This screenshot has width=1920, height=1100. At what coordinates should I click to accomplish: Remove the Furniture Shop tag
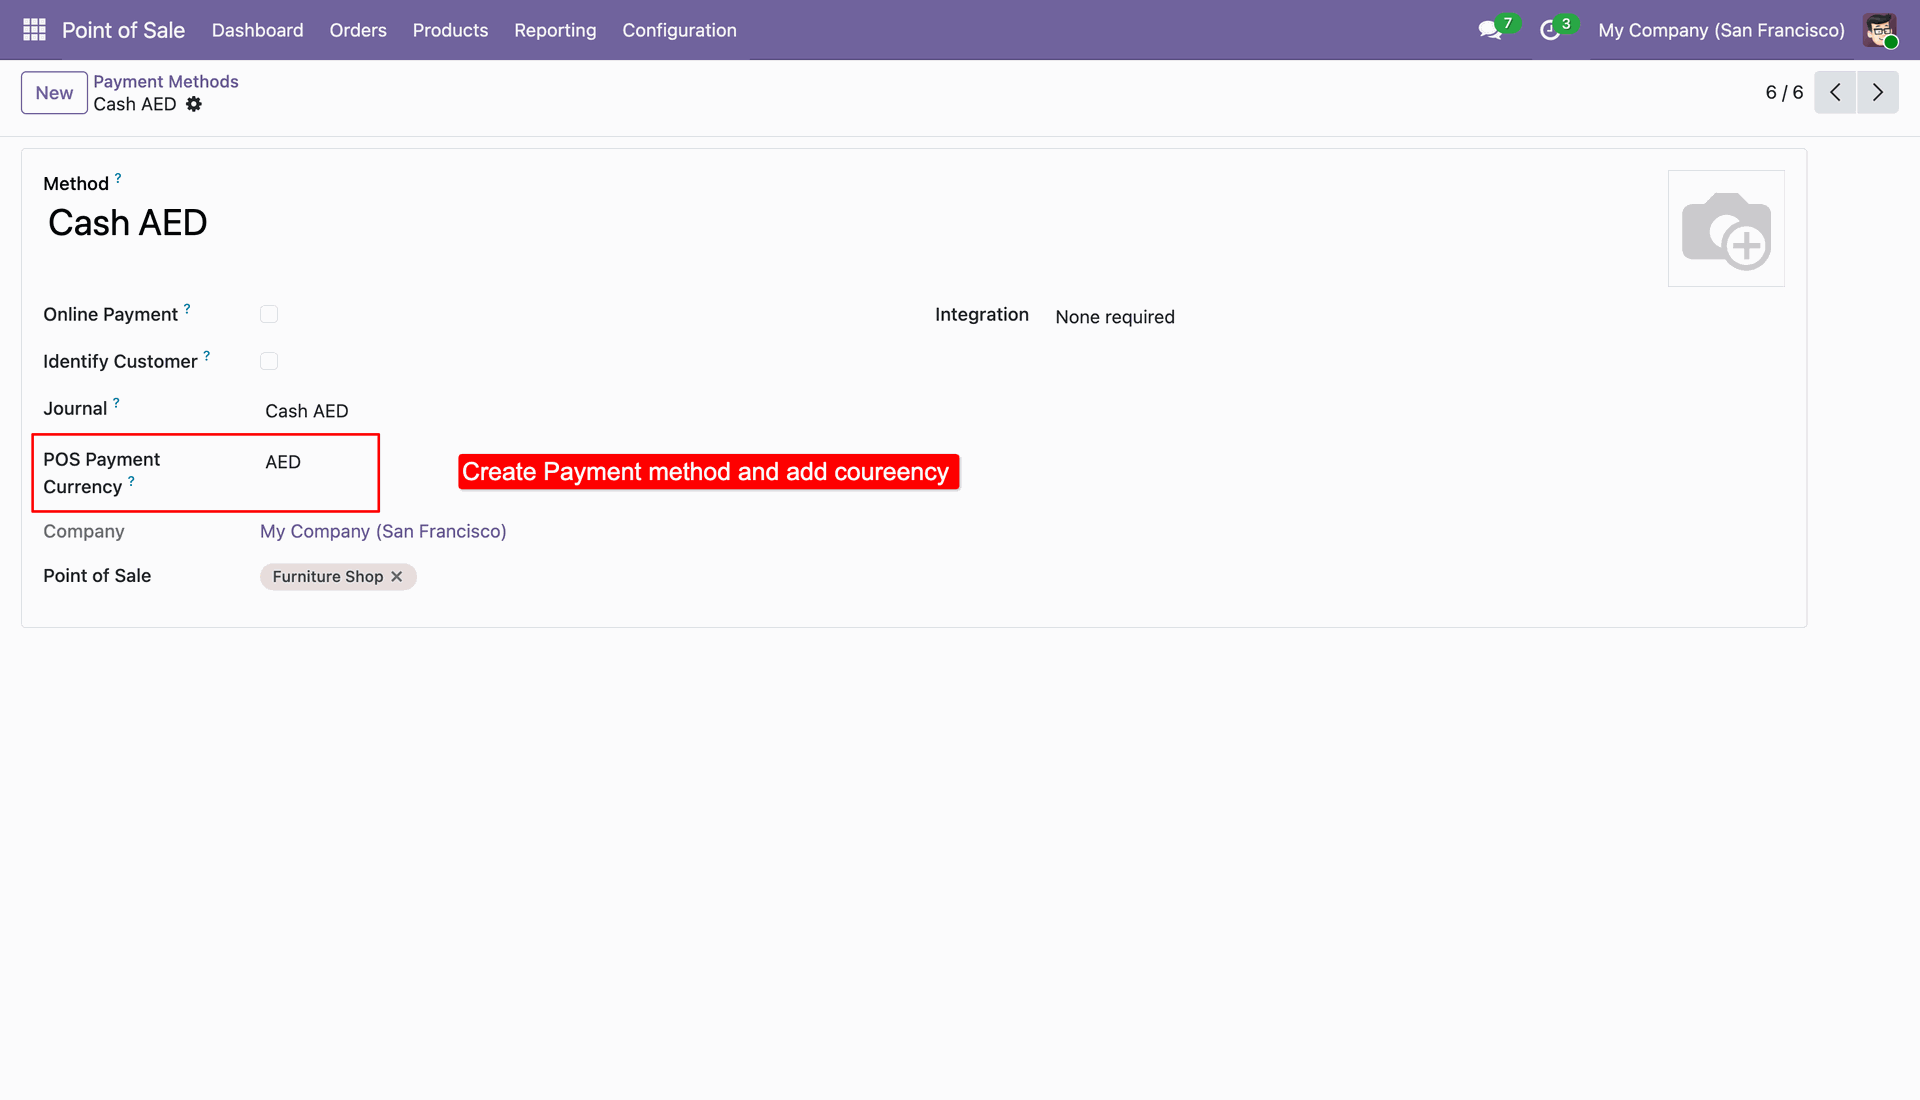(x=397, y=577)
